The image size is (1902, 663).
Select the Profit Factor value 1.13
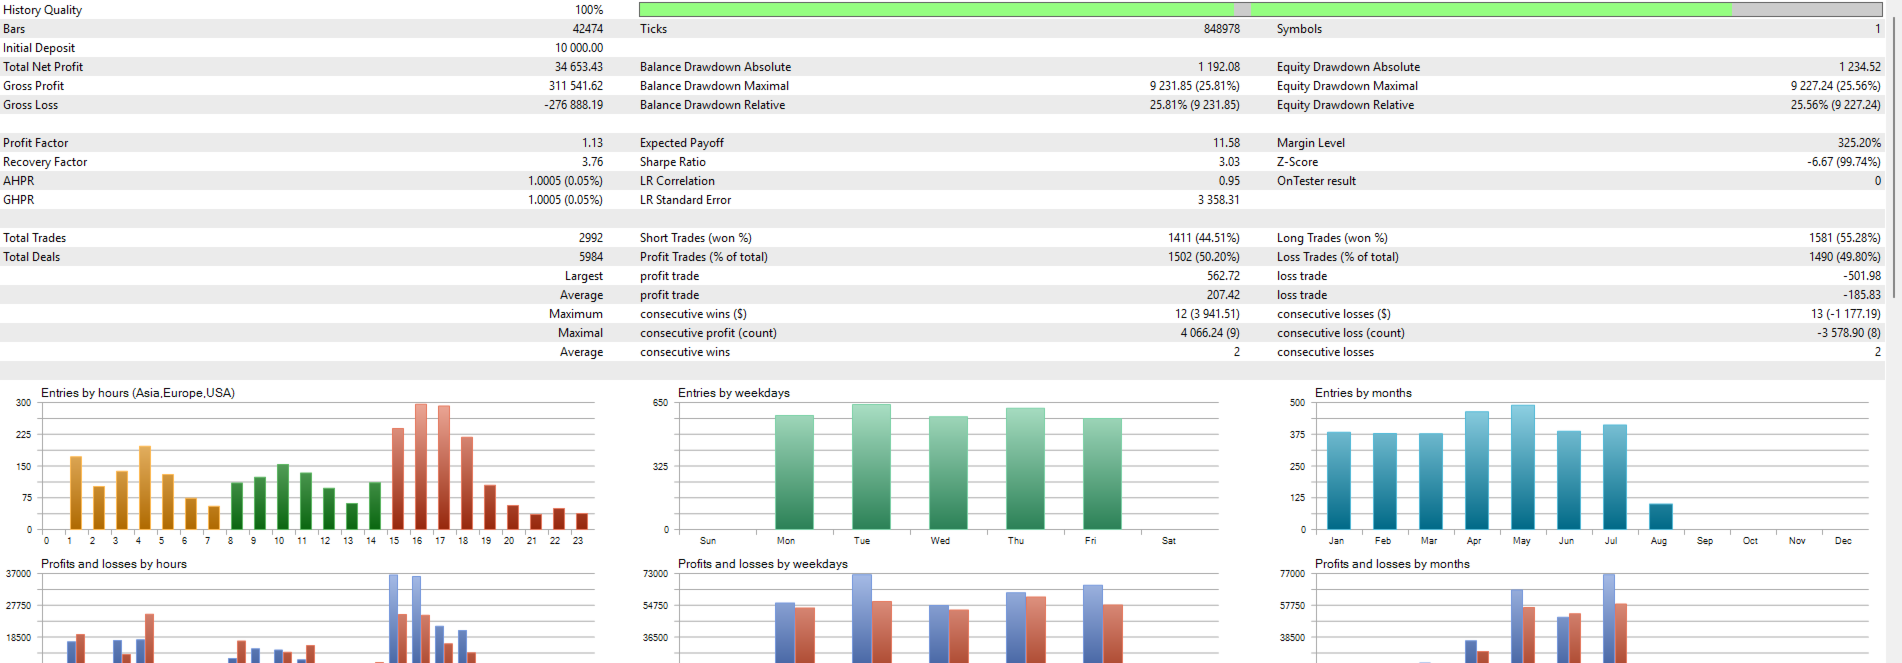click(593, 143)
